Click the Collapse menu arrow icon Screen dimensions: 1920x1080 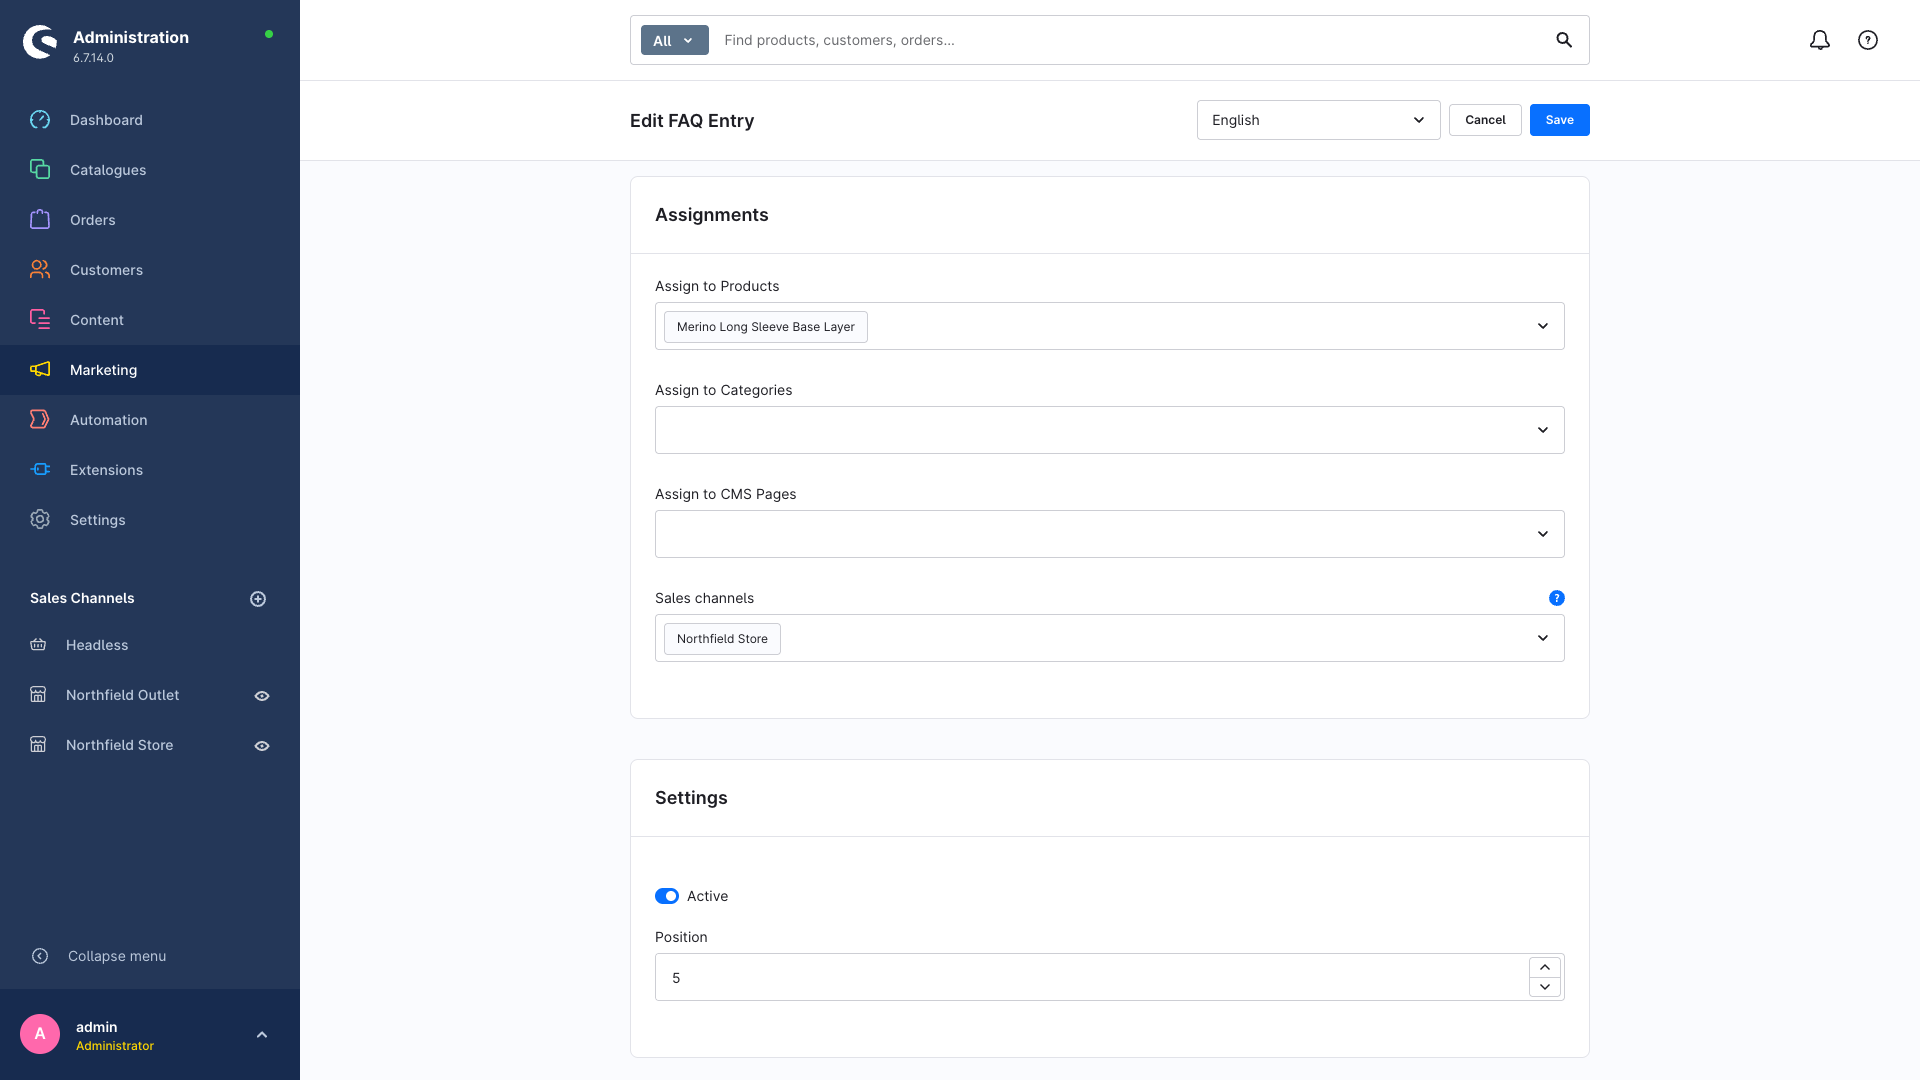point(40,956)
